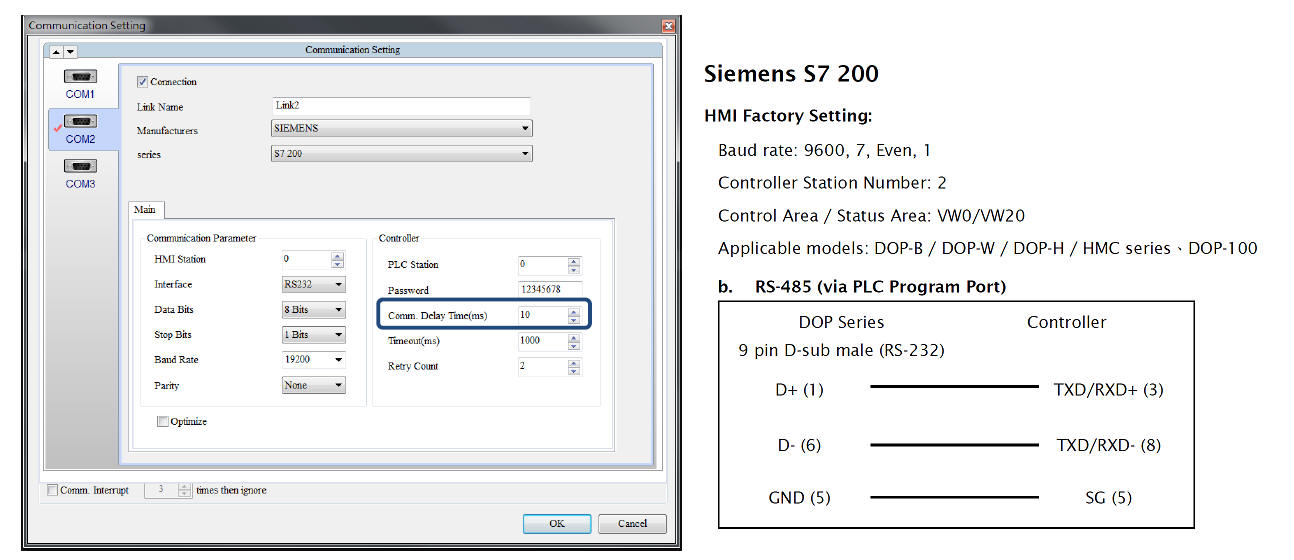Adjust the PLC Station stepper
Screen dimensions: 1294x560
pos(574,265)
